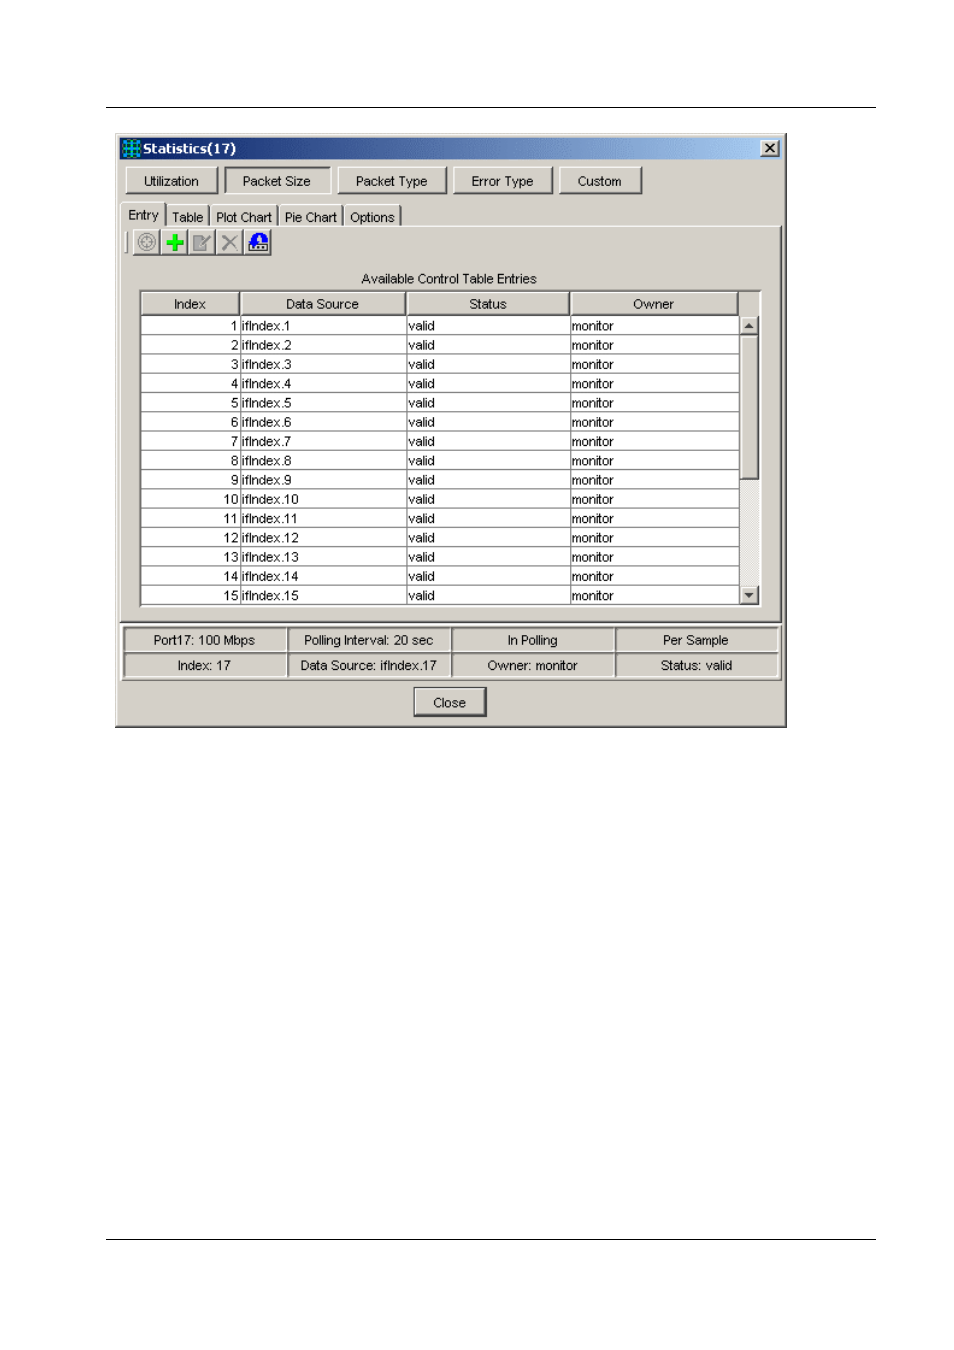
Task: Click the Close button at bottom
Action: pyautogui.click(x=450, y=702)
